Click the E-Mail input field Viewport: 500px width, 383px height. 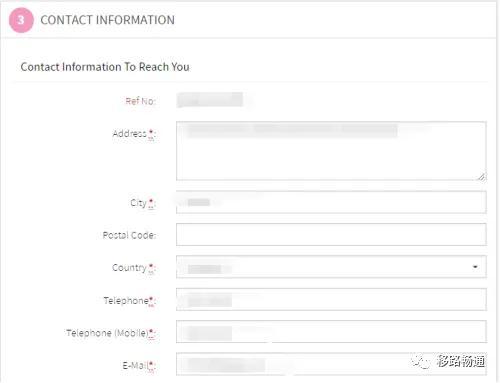pyautogui.click(x=331, y=364)
